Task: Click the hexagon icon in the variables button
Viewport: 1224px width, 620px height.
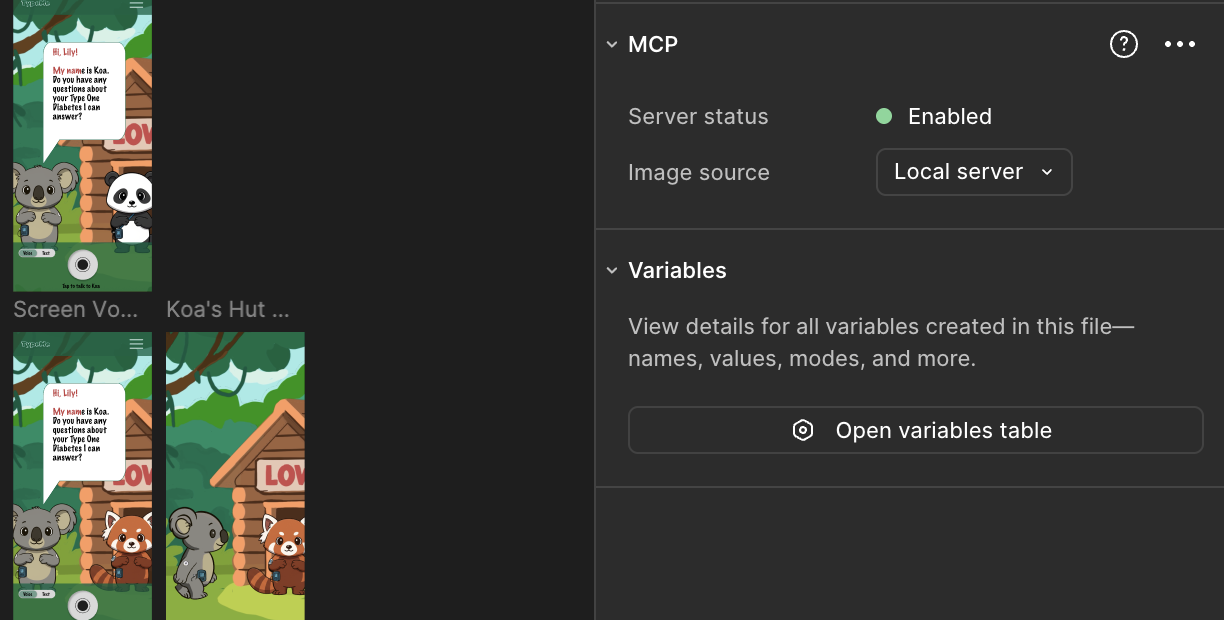Action: 802,430
